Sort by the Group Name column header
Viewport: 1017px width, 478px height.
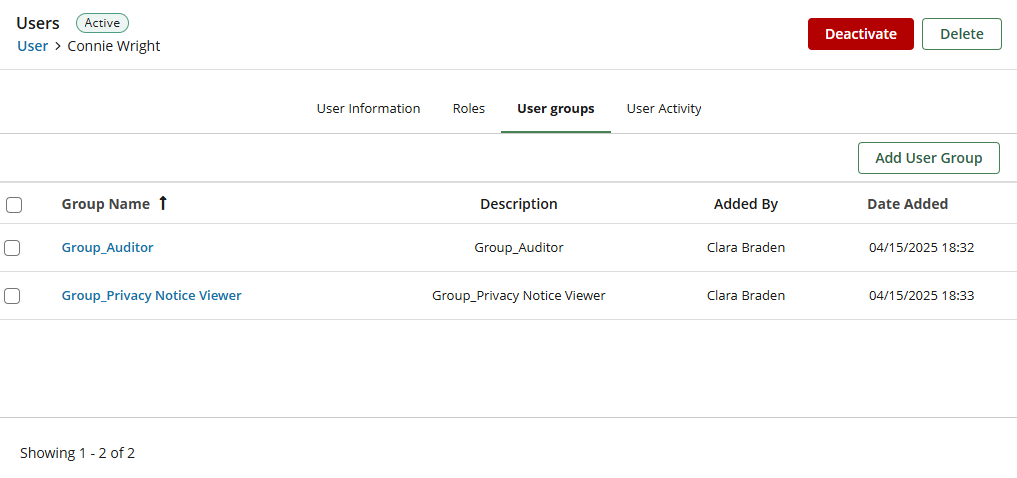tap(106, 204)
